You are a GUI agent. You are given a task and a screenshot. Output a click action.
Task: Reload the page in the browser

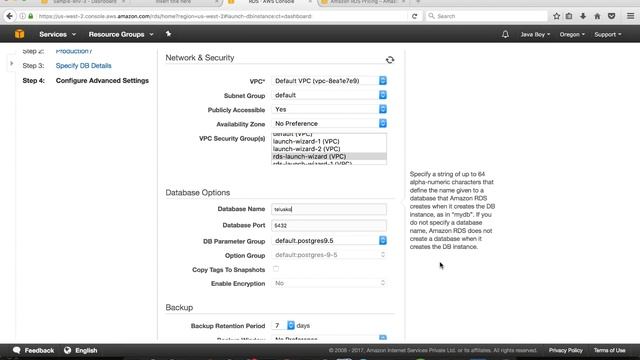[414, 16]
